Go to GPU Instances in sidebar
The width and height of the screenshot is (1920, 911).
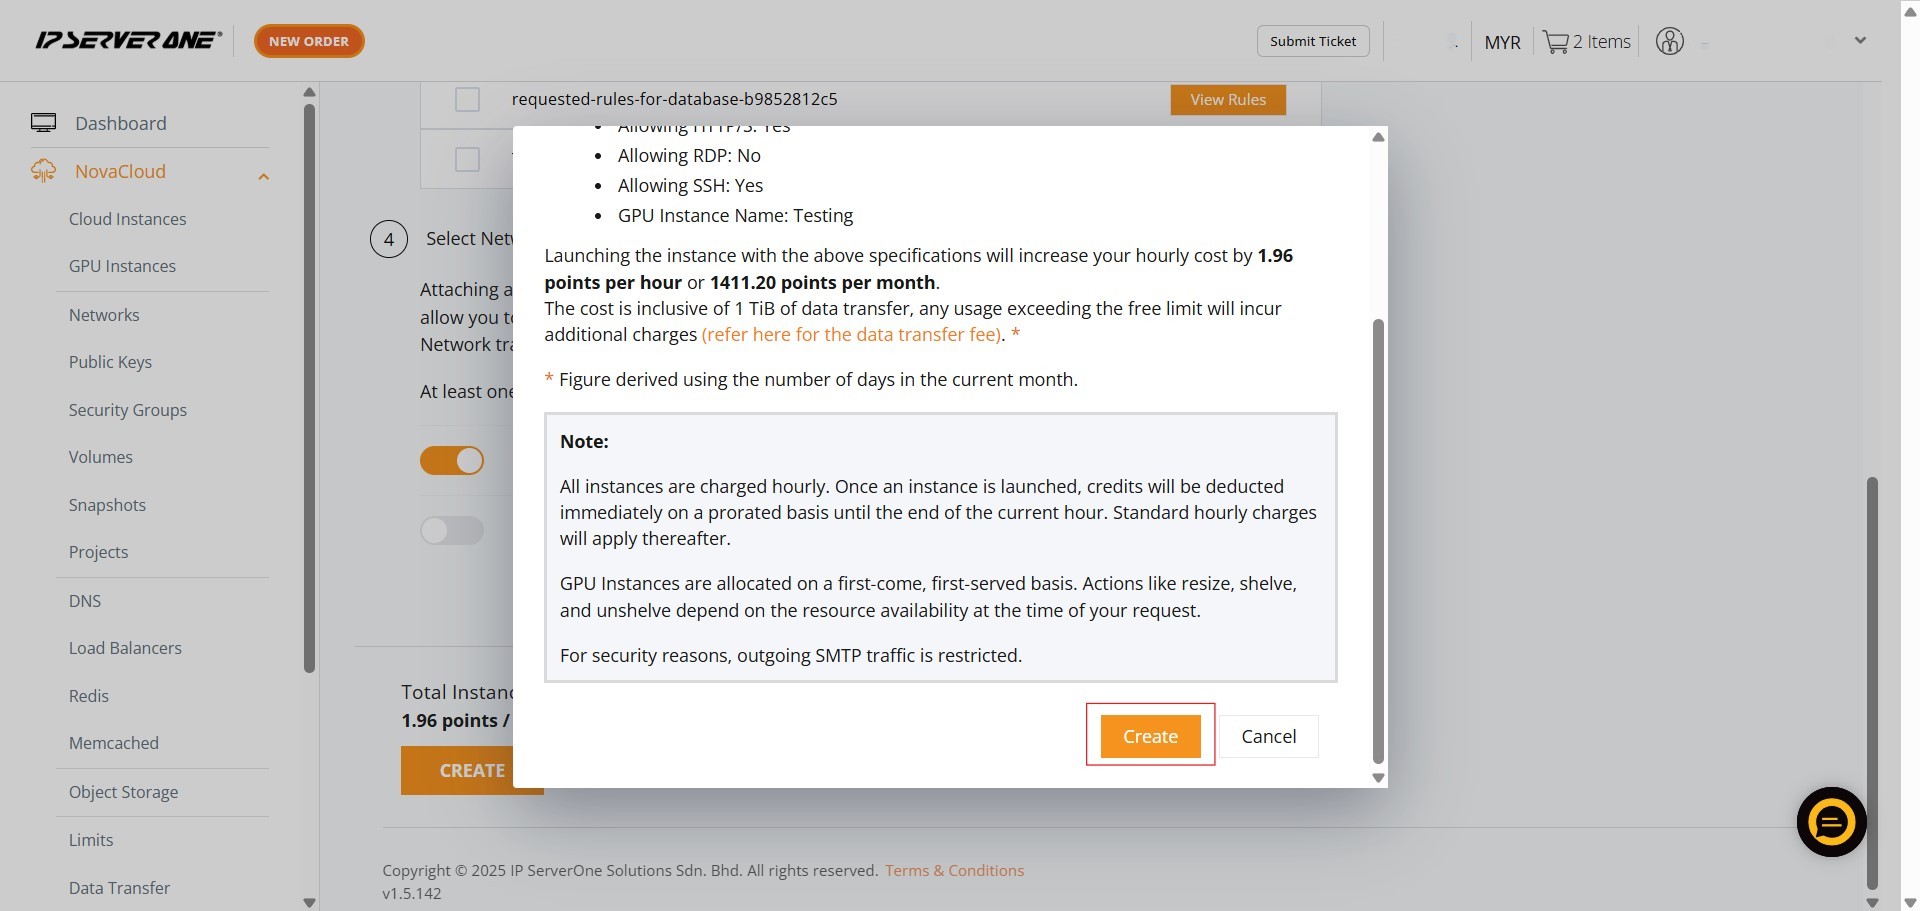click(122, 266)
